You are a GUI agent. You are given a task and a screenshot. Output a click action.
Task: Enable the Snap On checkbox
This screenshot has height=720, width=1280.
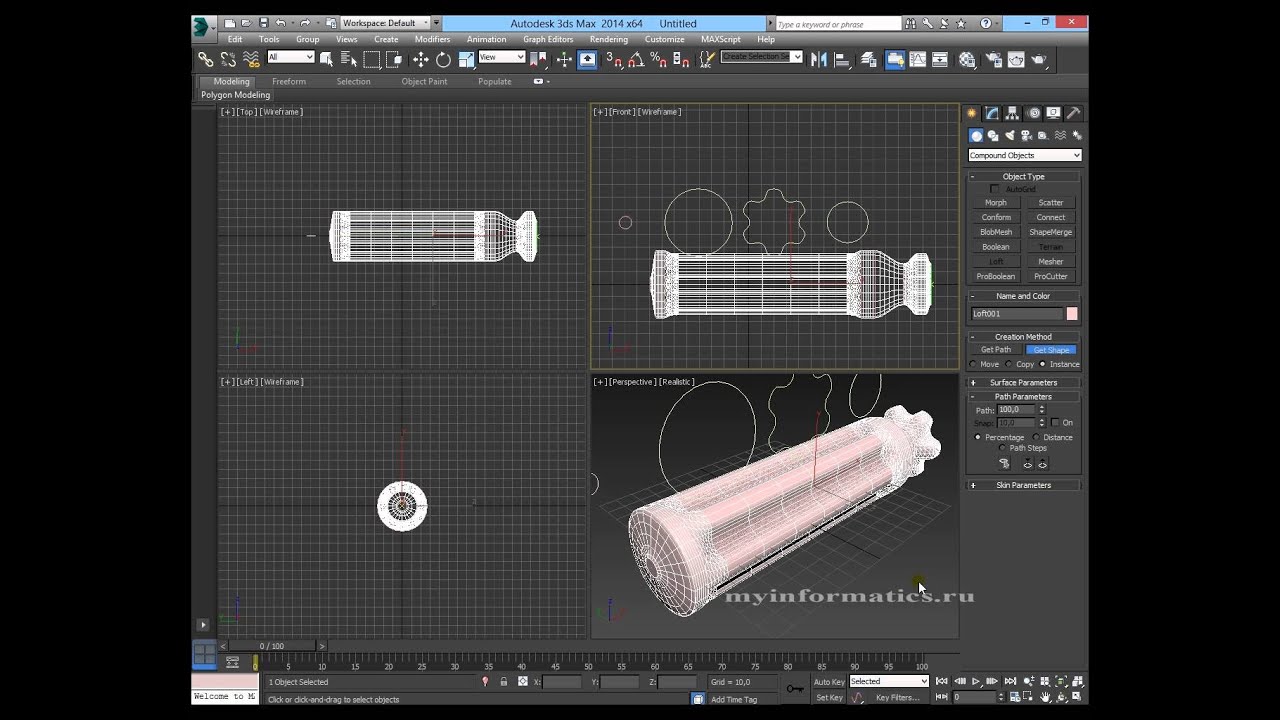(x=1055, y=423)
